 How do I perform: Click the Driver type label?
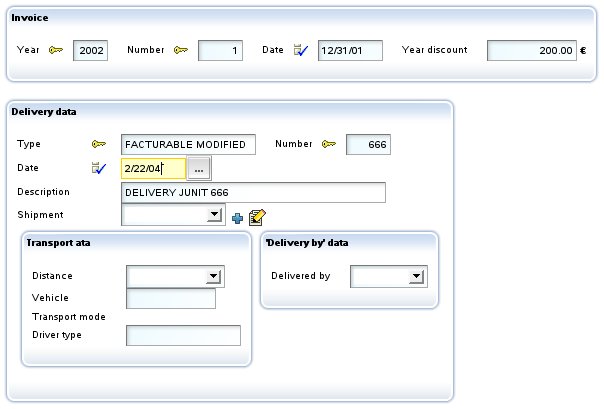pyautogui.click(x=57, y=335)
